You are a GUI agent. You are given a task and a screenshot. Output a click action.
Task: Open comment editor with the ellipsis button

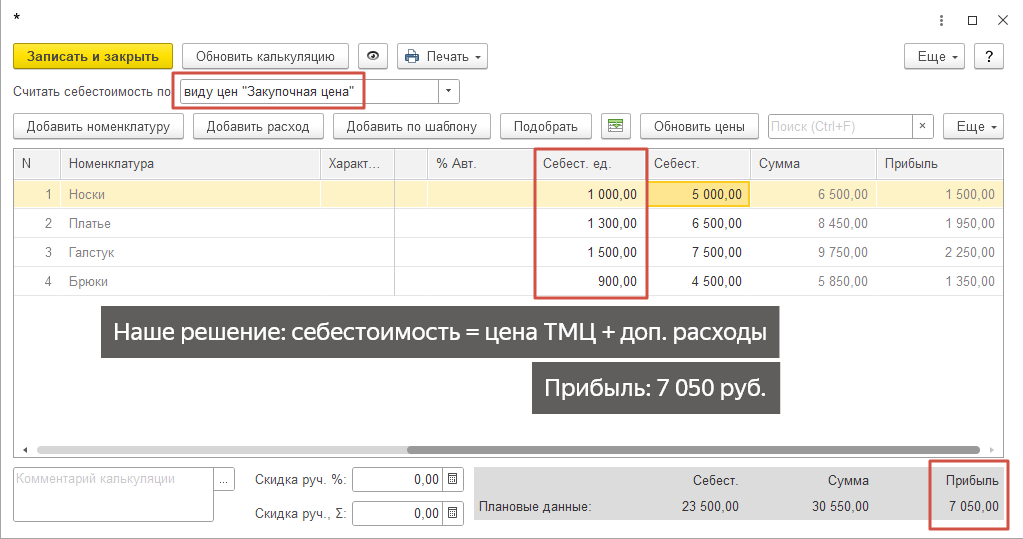224,480
